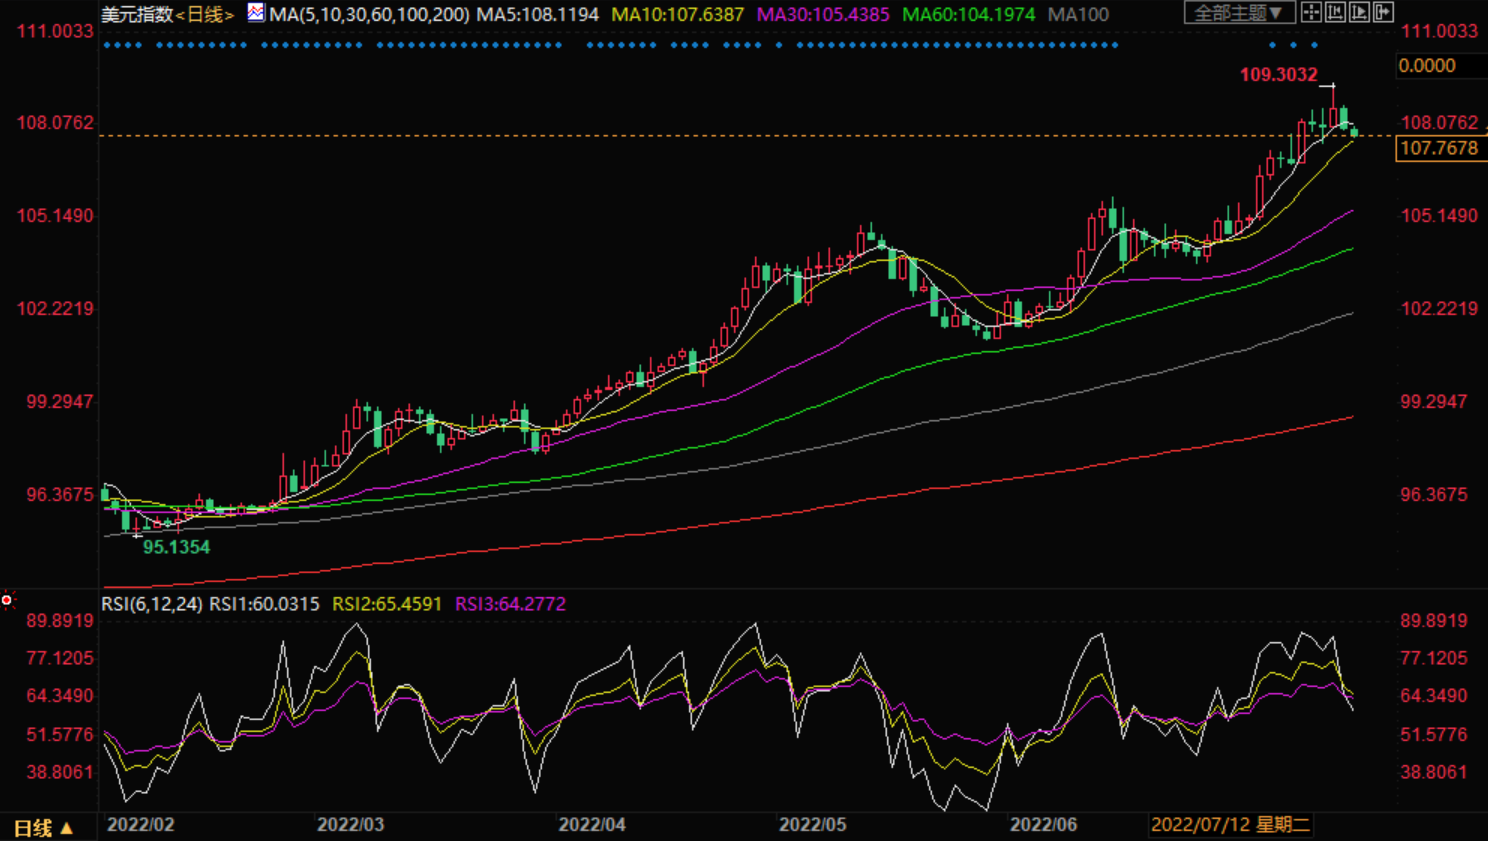Image resolution: width=1488 pixels, height=841 pixels.
Task: Toggle the RSI2 yellow legend label
Action: tap(386, 604)
